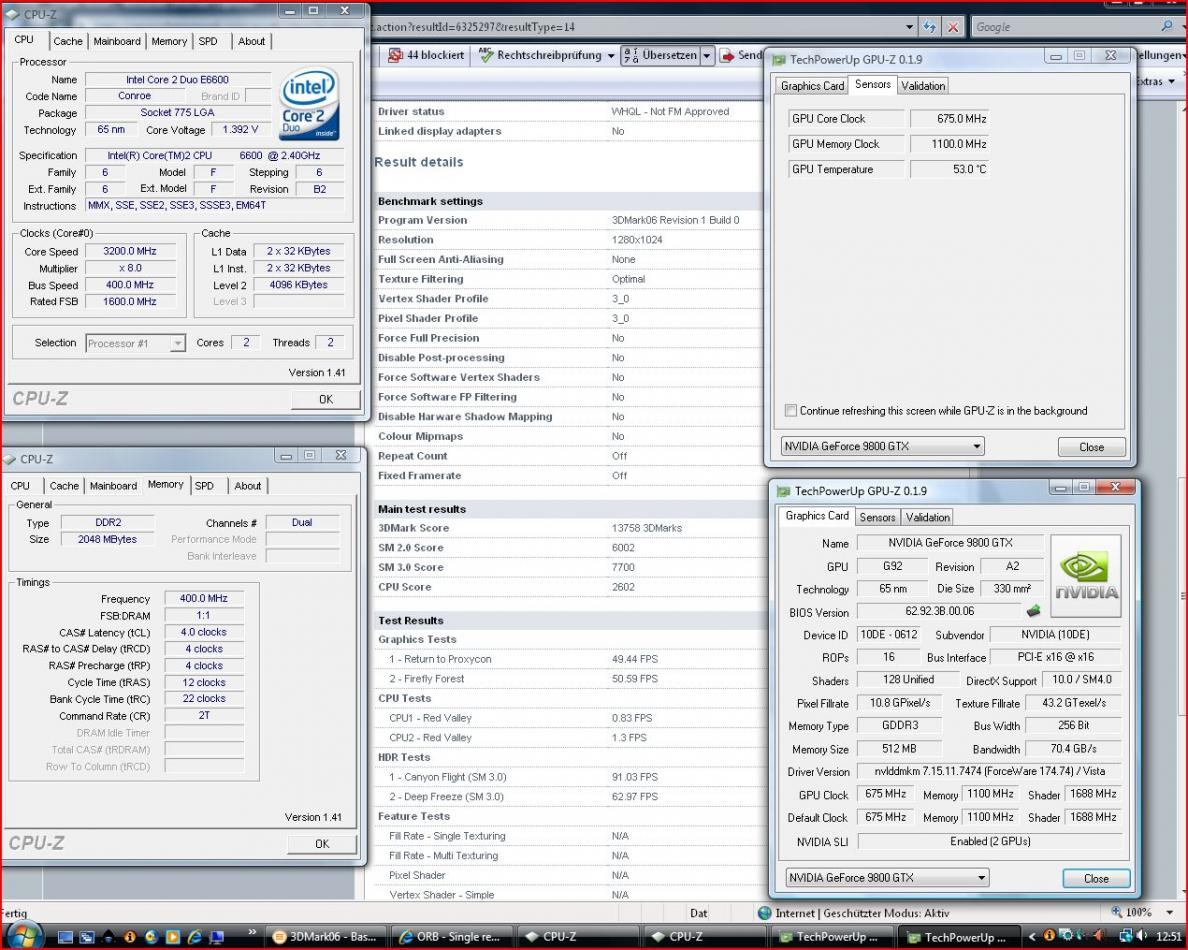Image resolution: width=1188 pixels, height=950 pixels.
Task: Click the taskbar clock showing 12:51
Action: point(1170,937)
